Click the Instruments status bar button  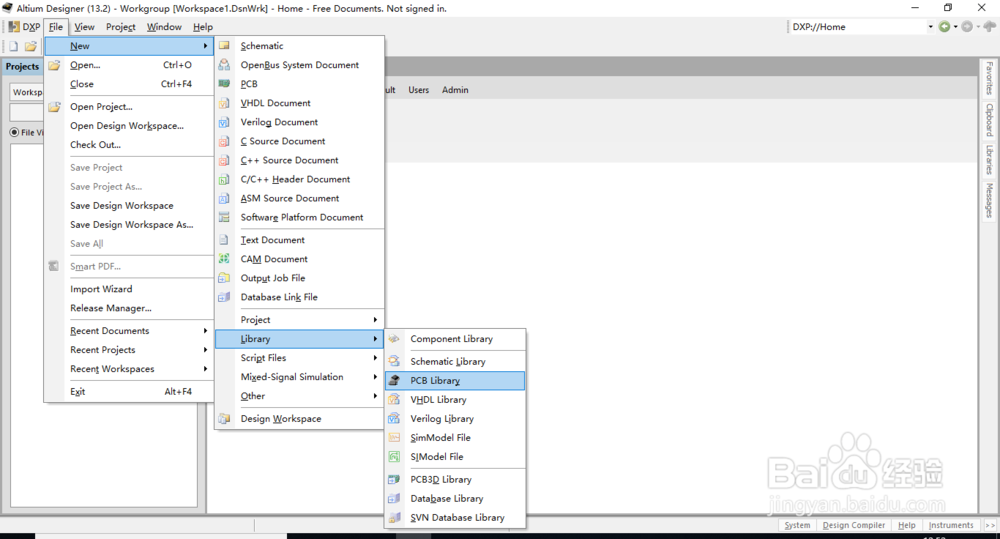[x=951, y=525]
